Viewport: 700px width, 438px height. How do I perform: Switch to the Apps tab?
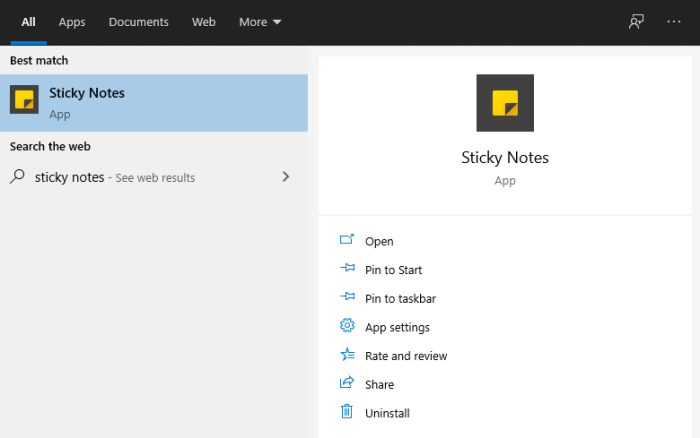tap(72, 22)
